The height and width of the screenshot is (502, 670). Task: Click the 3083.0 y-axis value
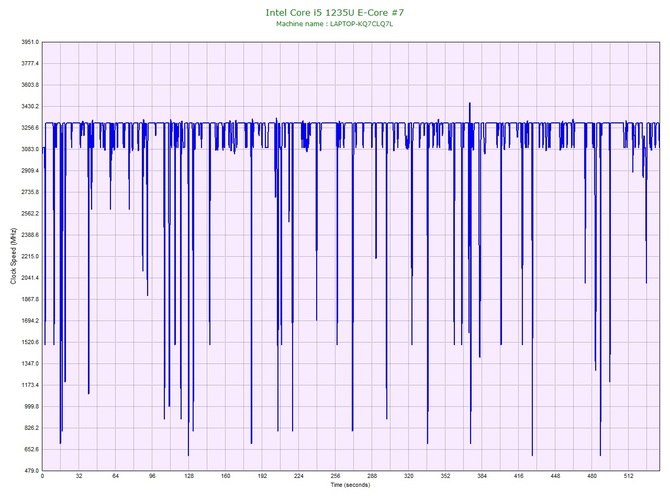tap(30, 149)
